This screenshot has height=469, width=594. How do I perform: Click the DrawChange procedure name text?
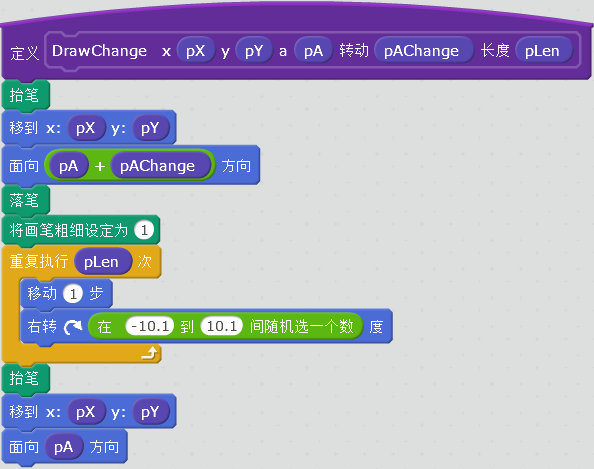99,51
